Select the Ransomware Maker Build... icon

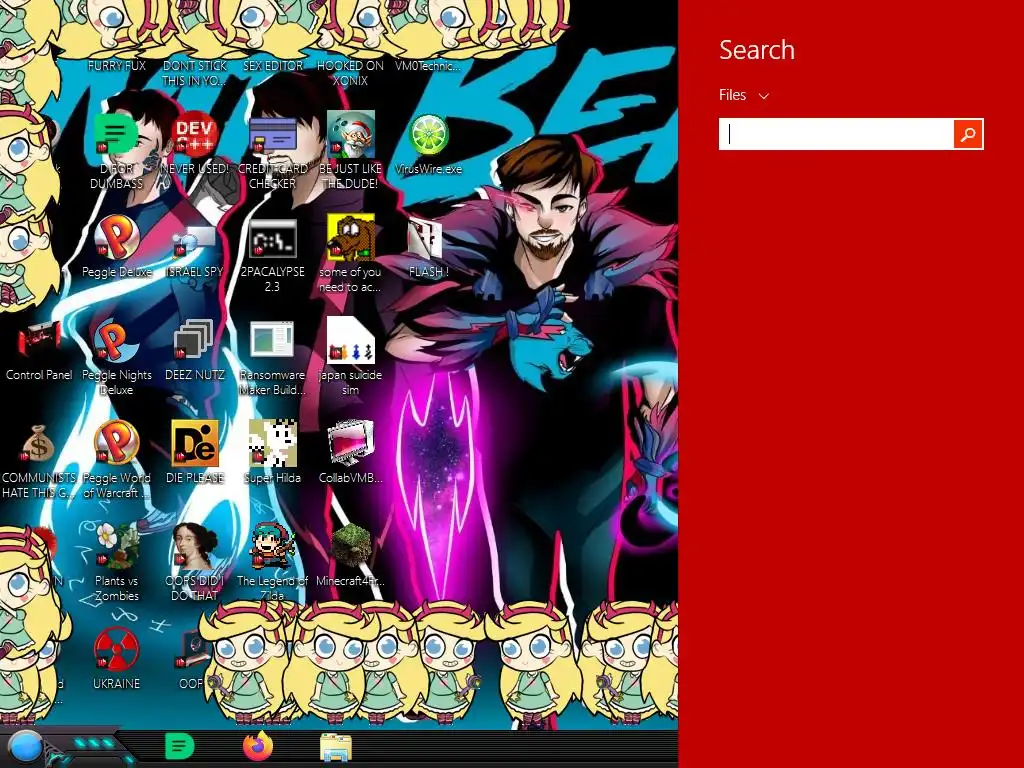coord(272,340)
